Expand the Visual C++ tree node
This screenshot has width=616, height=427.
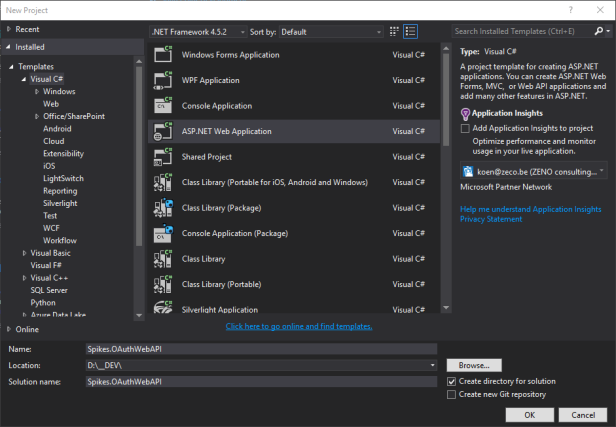[x=24, y=278]
